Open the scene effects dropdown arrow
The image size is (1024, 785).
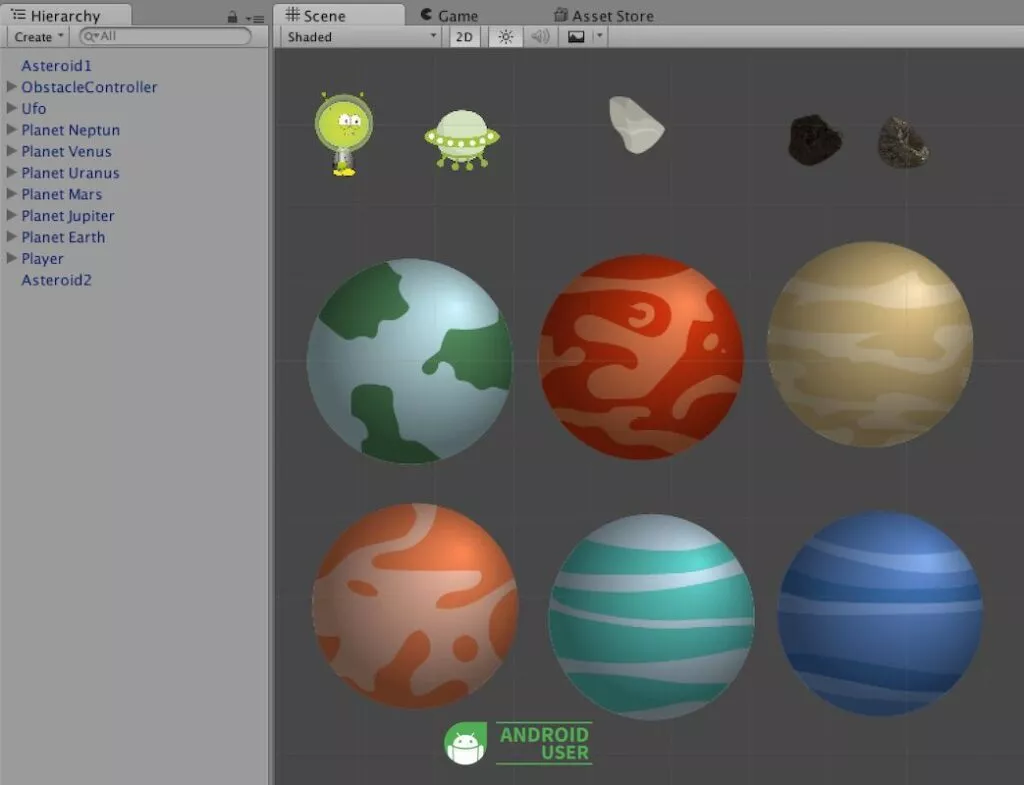(x=600, y=37)
